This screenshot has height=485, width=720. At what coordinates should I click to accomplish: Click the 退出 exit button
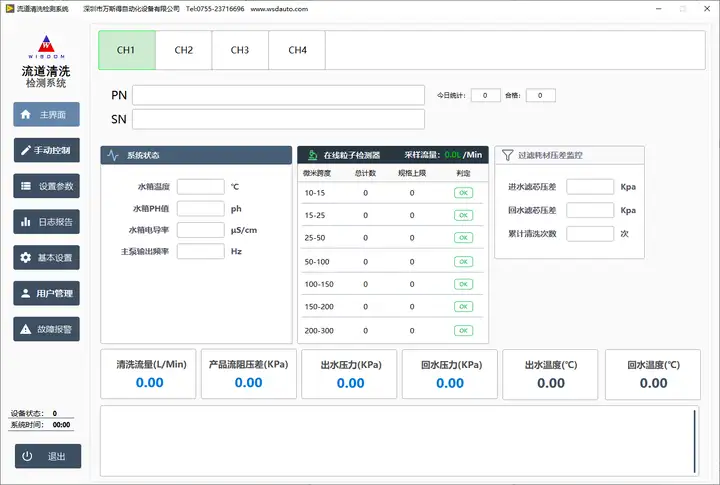[48, 456]
